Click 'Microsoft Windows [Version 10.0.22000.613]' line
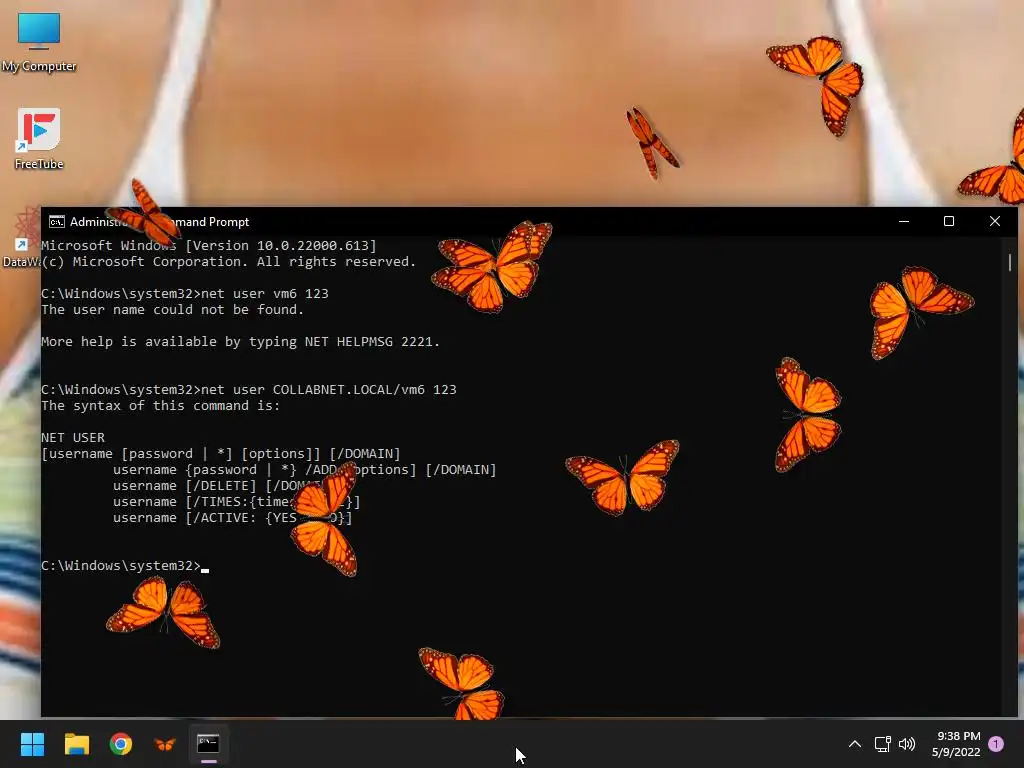 coord(209,246)
